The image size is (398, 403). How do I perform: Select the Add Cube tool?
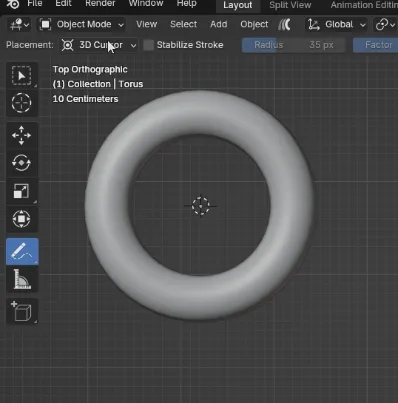[x=22, y=311]
